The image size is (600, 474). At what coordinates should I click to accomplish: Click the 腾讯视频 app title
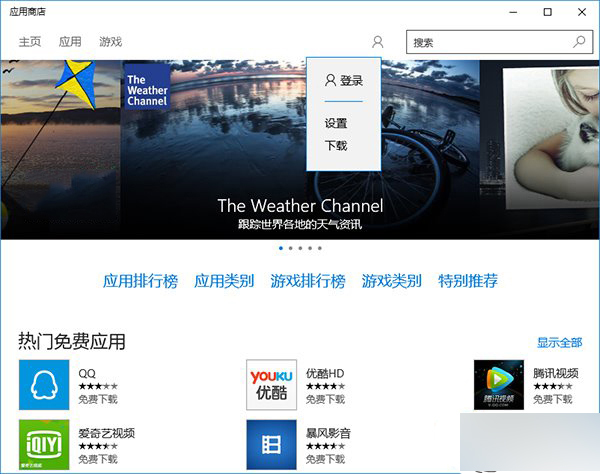point(556,373)
